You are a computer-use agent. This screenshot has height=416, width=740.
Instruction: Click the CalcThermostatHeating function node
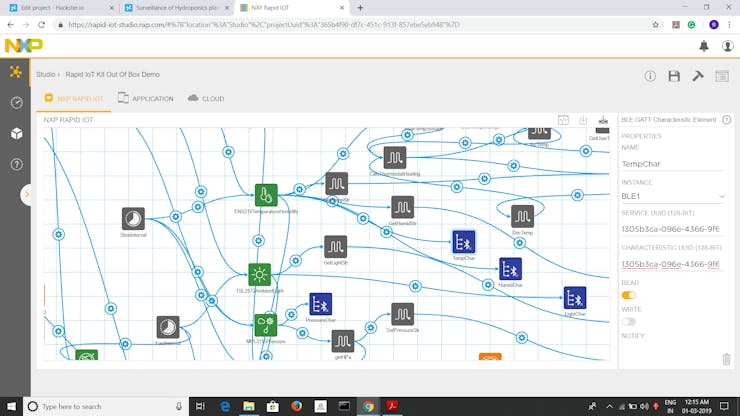coord(395,157)
